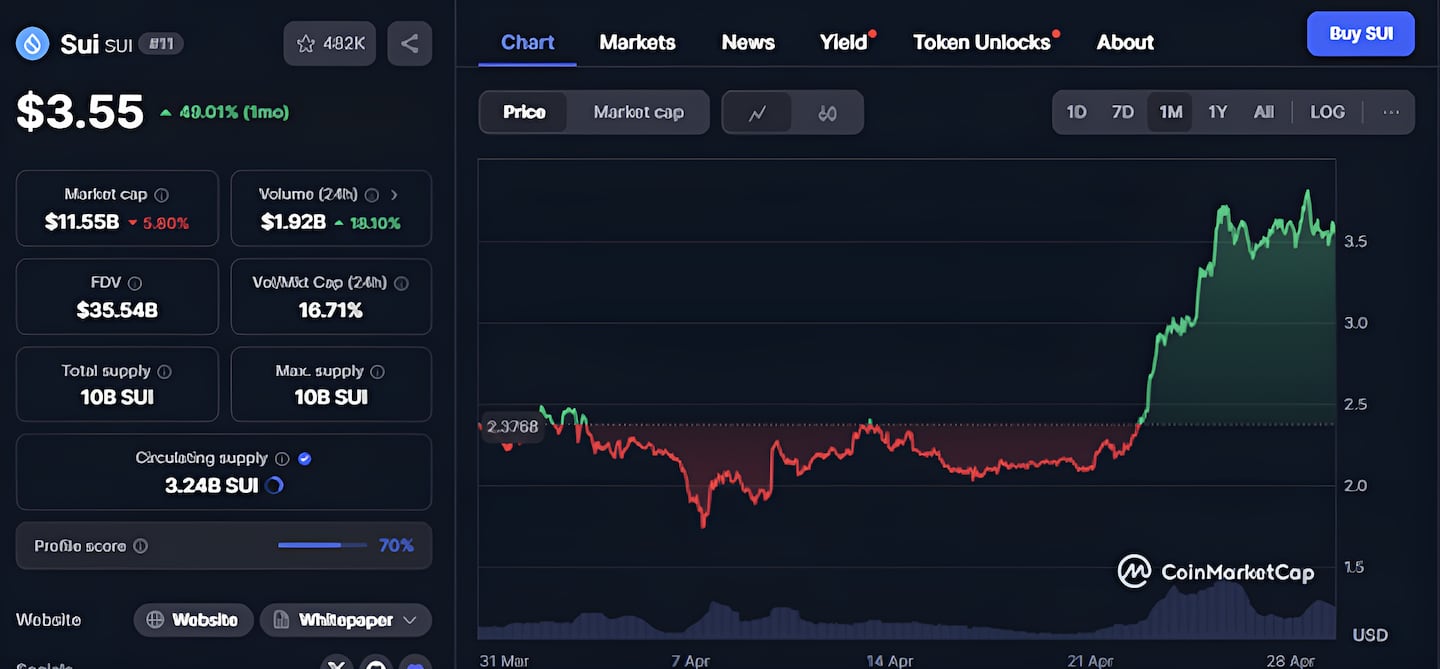Image resolution: width=1440 pixels, height=669 pixels.
Task: Click the 3.24B SUI circulating supply value
Action: [212, 486]
